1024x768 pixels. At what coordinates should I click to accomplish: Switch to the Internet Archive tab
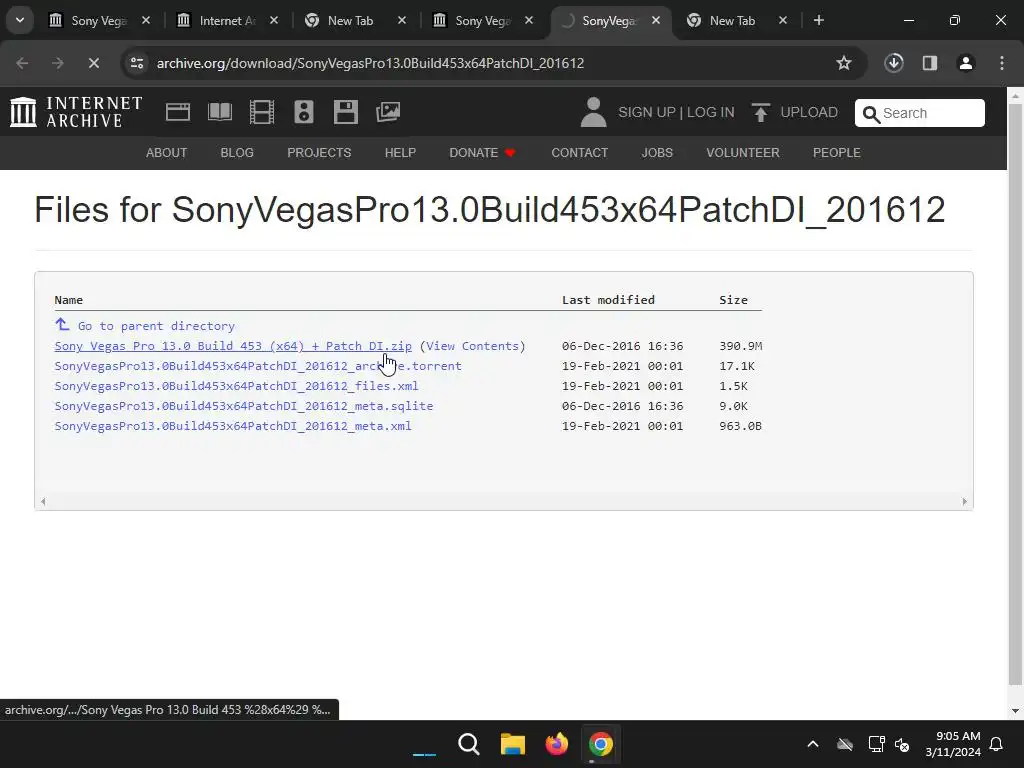point(225,21)
